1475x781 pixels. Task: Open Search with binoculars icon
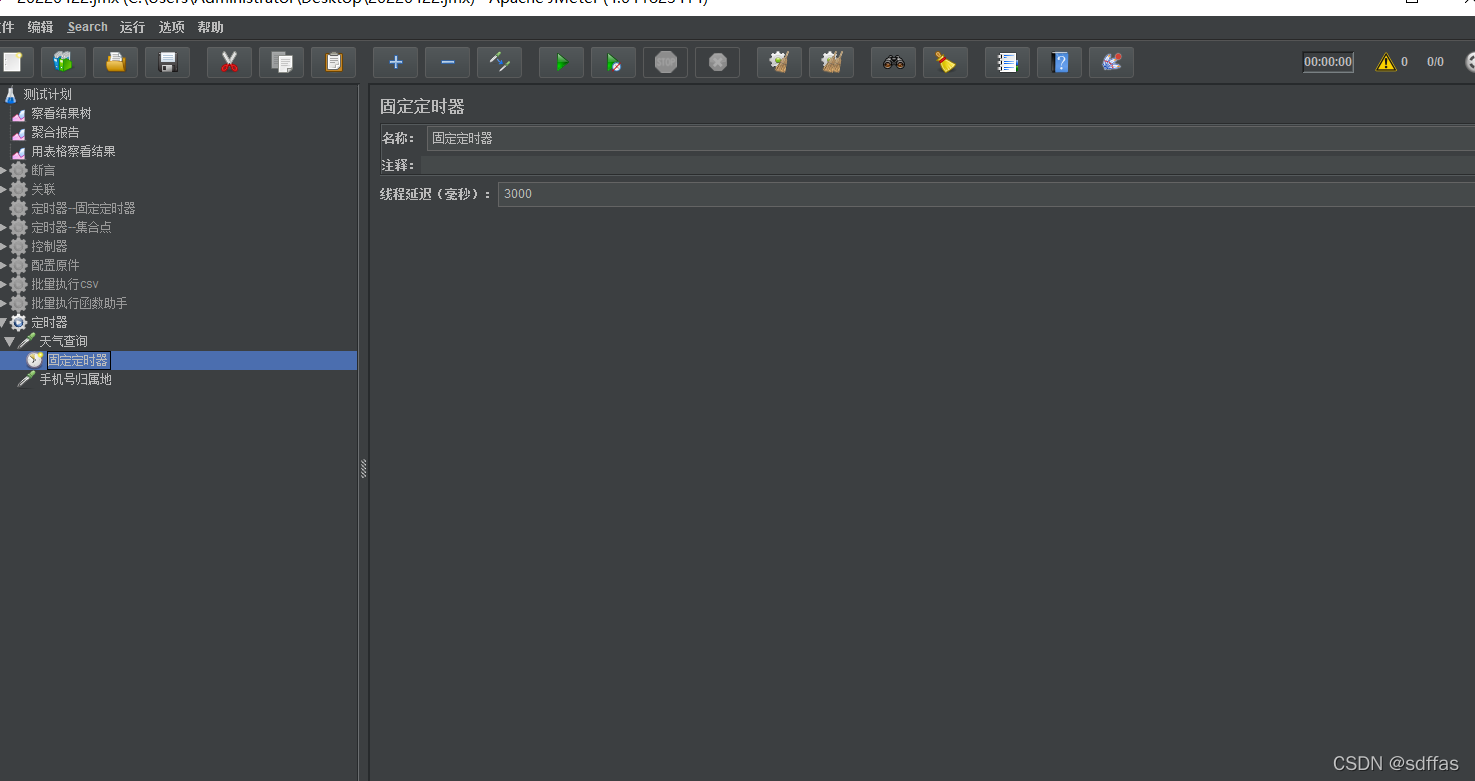893,62
